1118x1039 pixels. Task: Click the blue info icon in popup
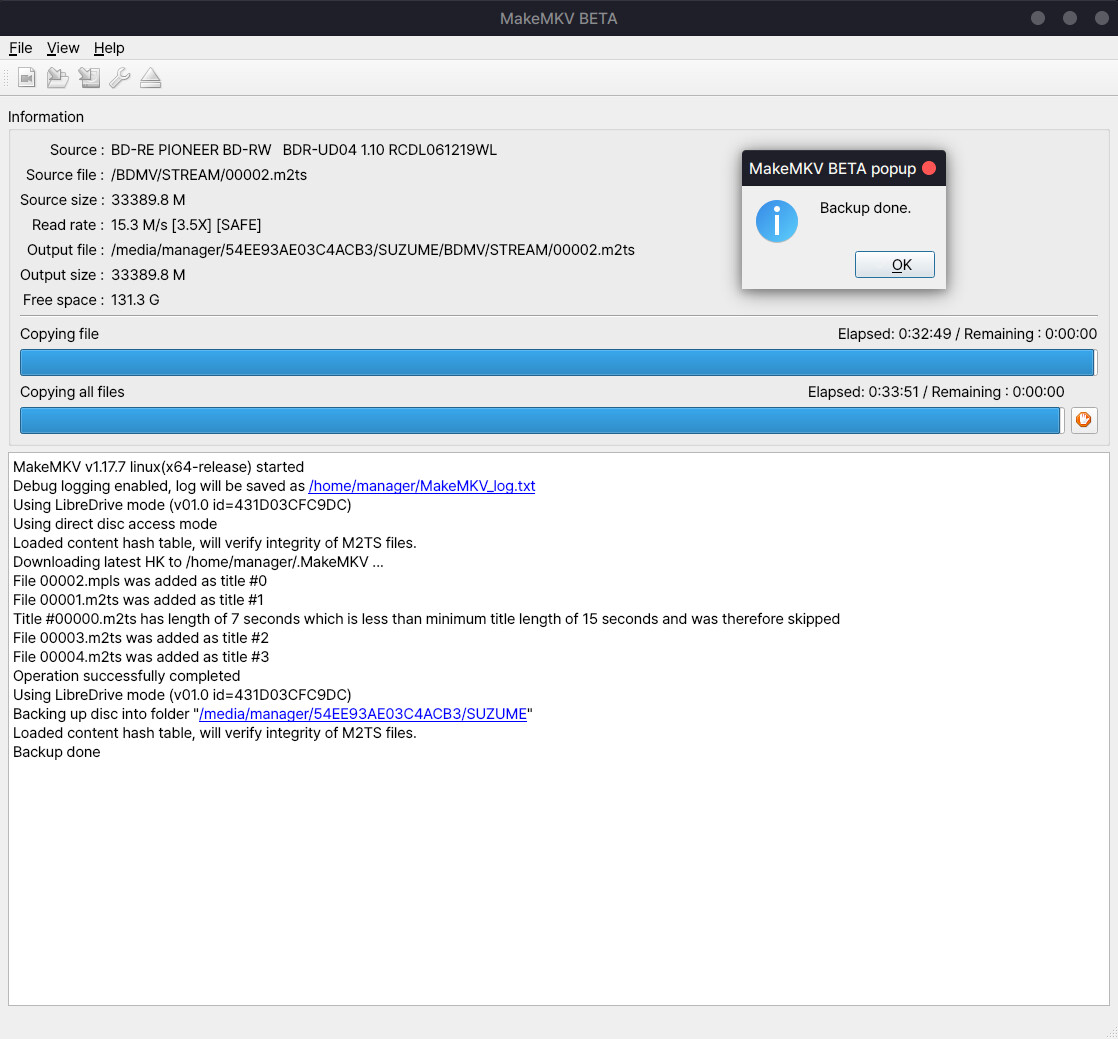click(777, 221)
